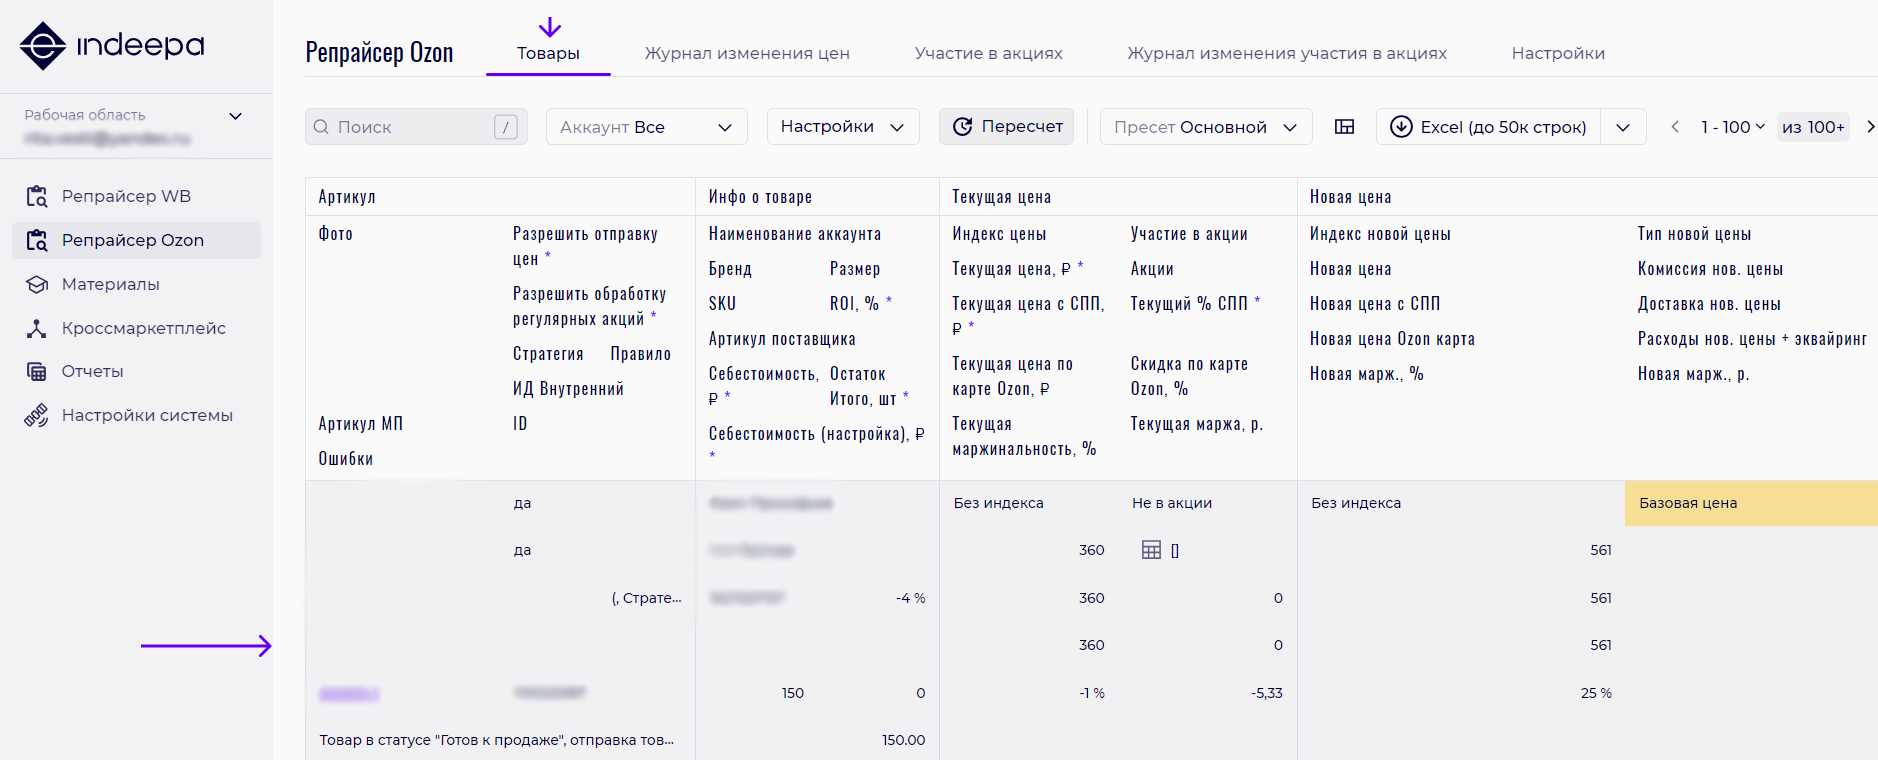1878x760 pixels.
Task: Go to Отчеты in sidebar
Action: 92,371
